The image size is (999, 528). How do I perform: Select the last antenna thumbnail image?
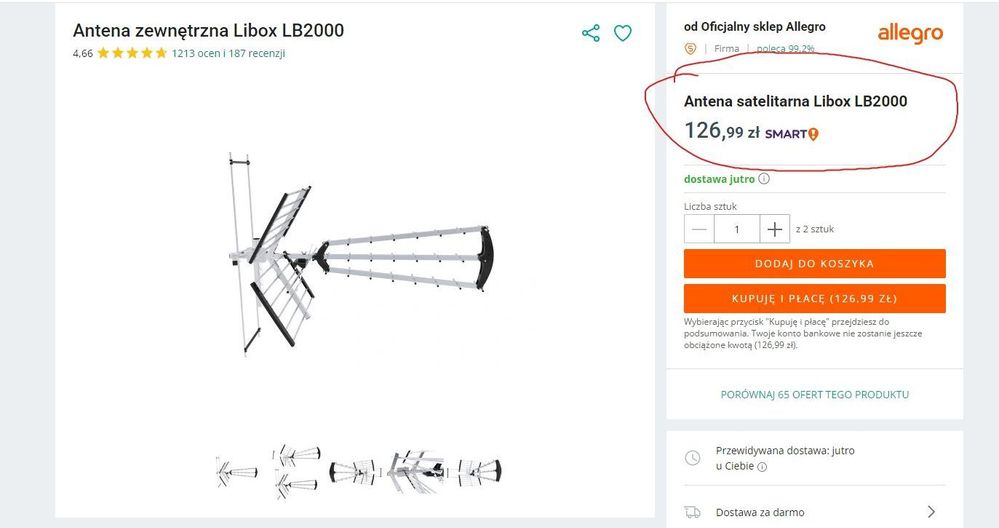point(480,471)
